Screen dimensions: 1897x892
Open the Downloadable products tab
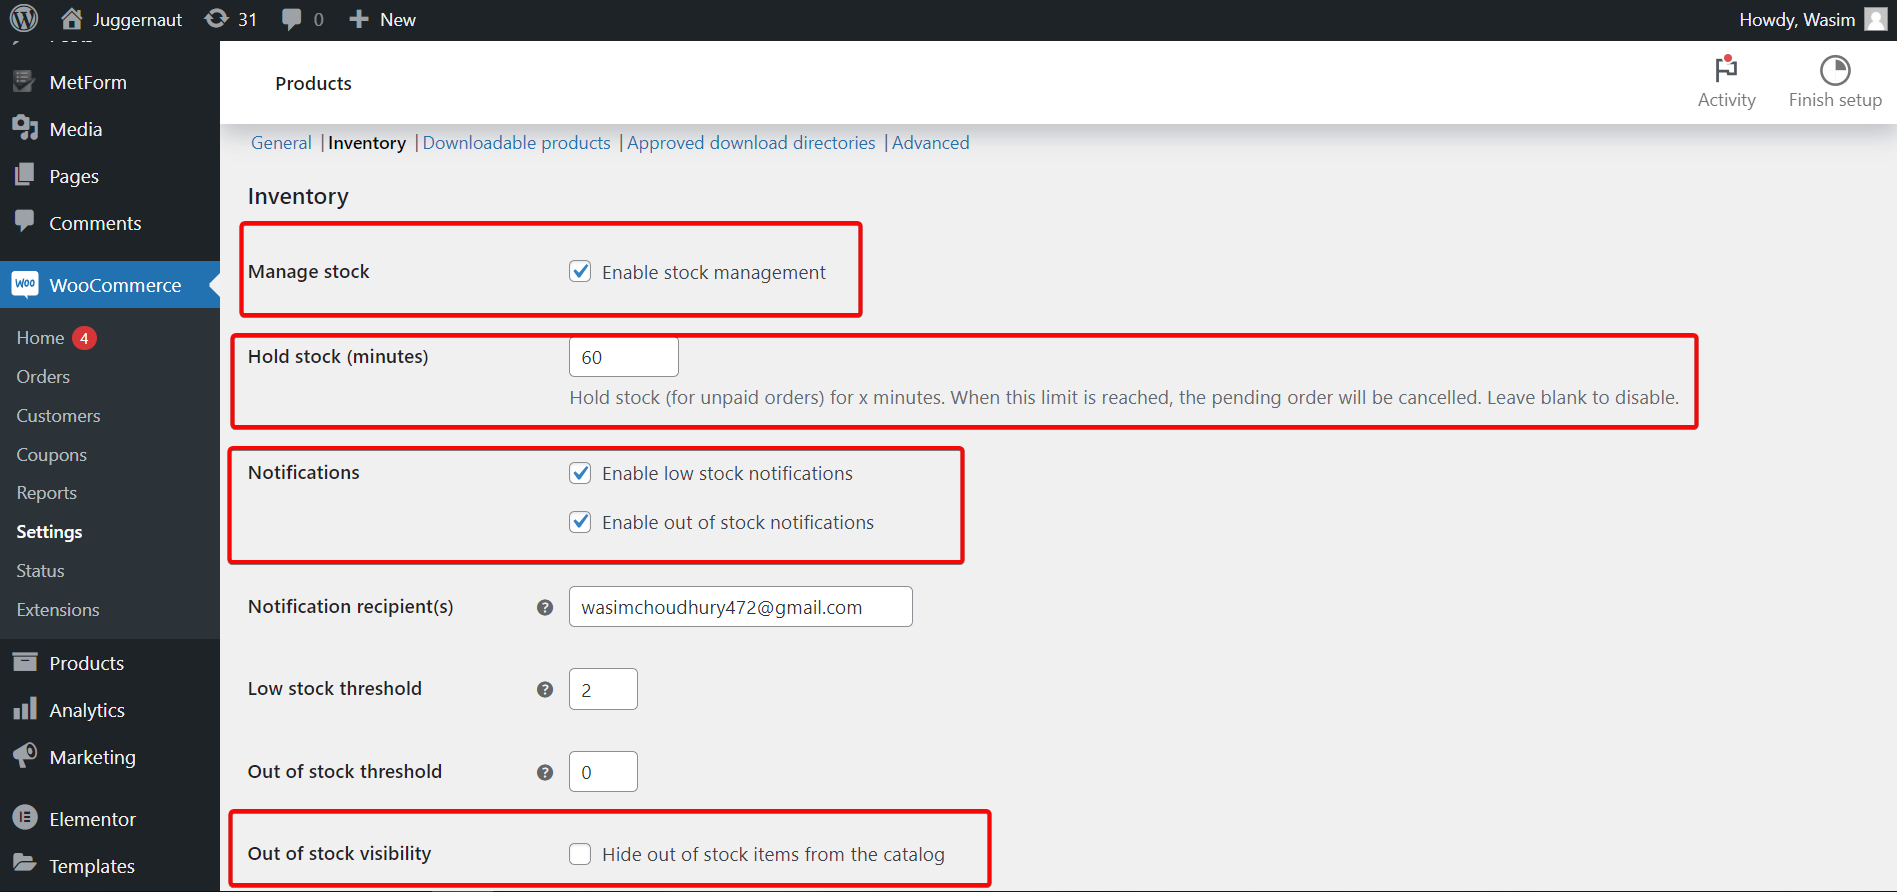pos(516,143)
